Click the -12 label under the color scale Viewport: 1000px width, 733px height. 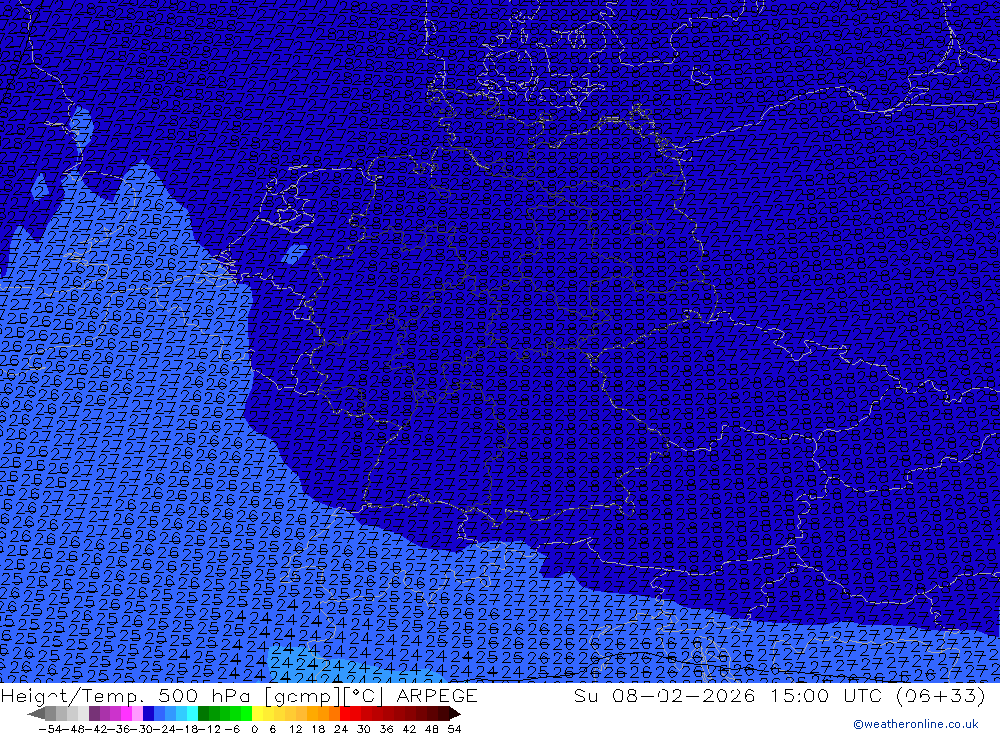(x=209, y=729)
